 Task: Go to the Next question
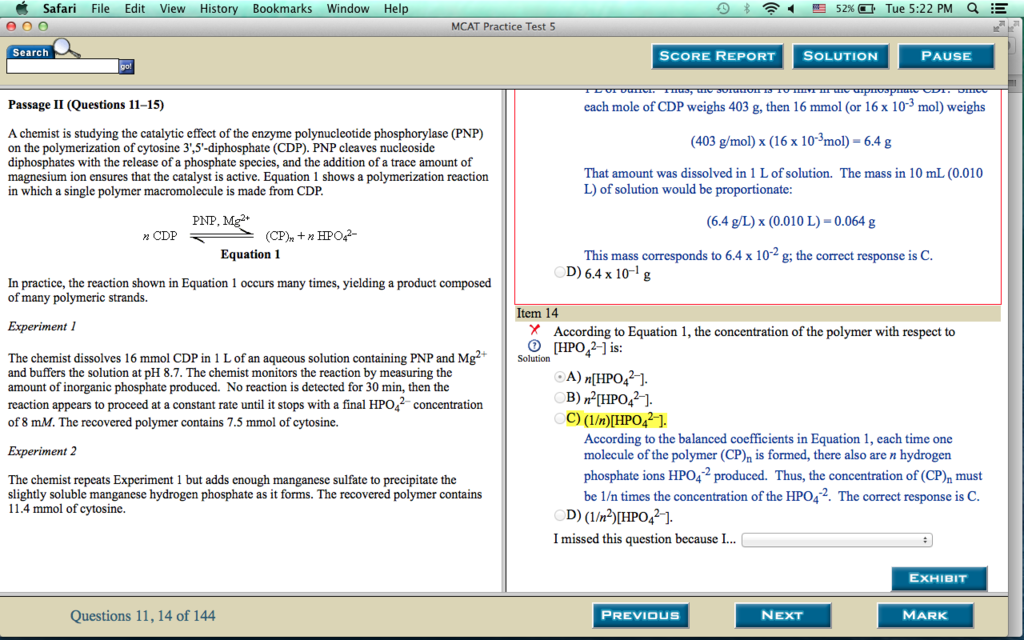782,615
